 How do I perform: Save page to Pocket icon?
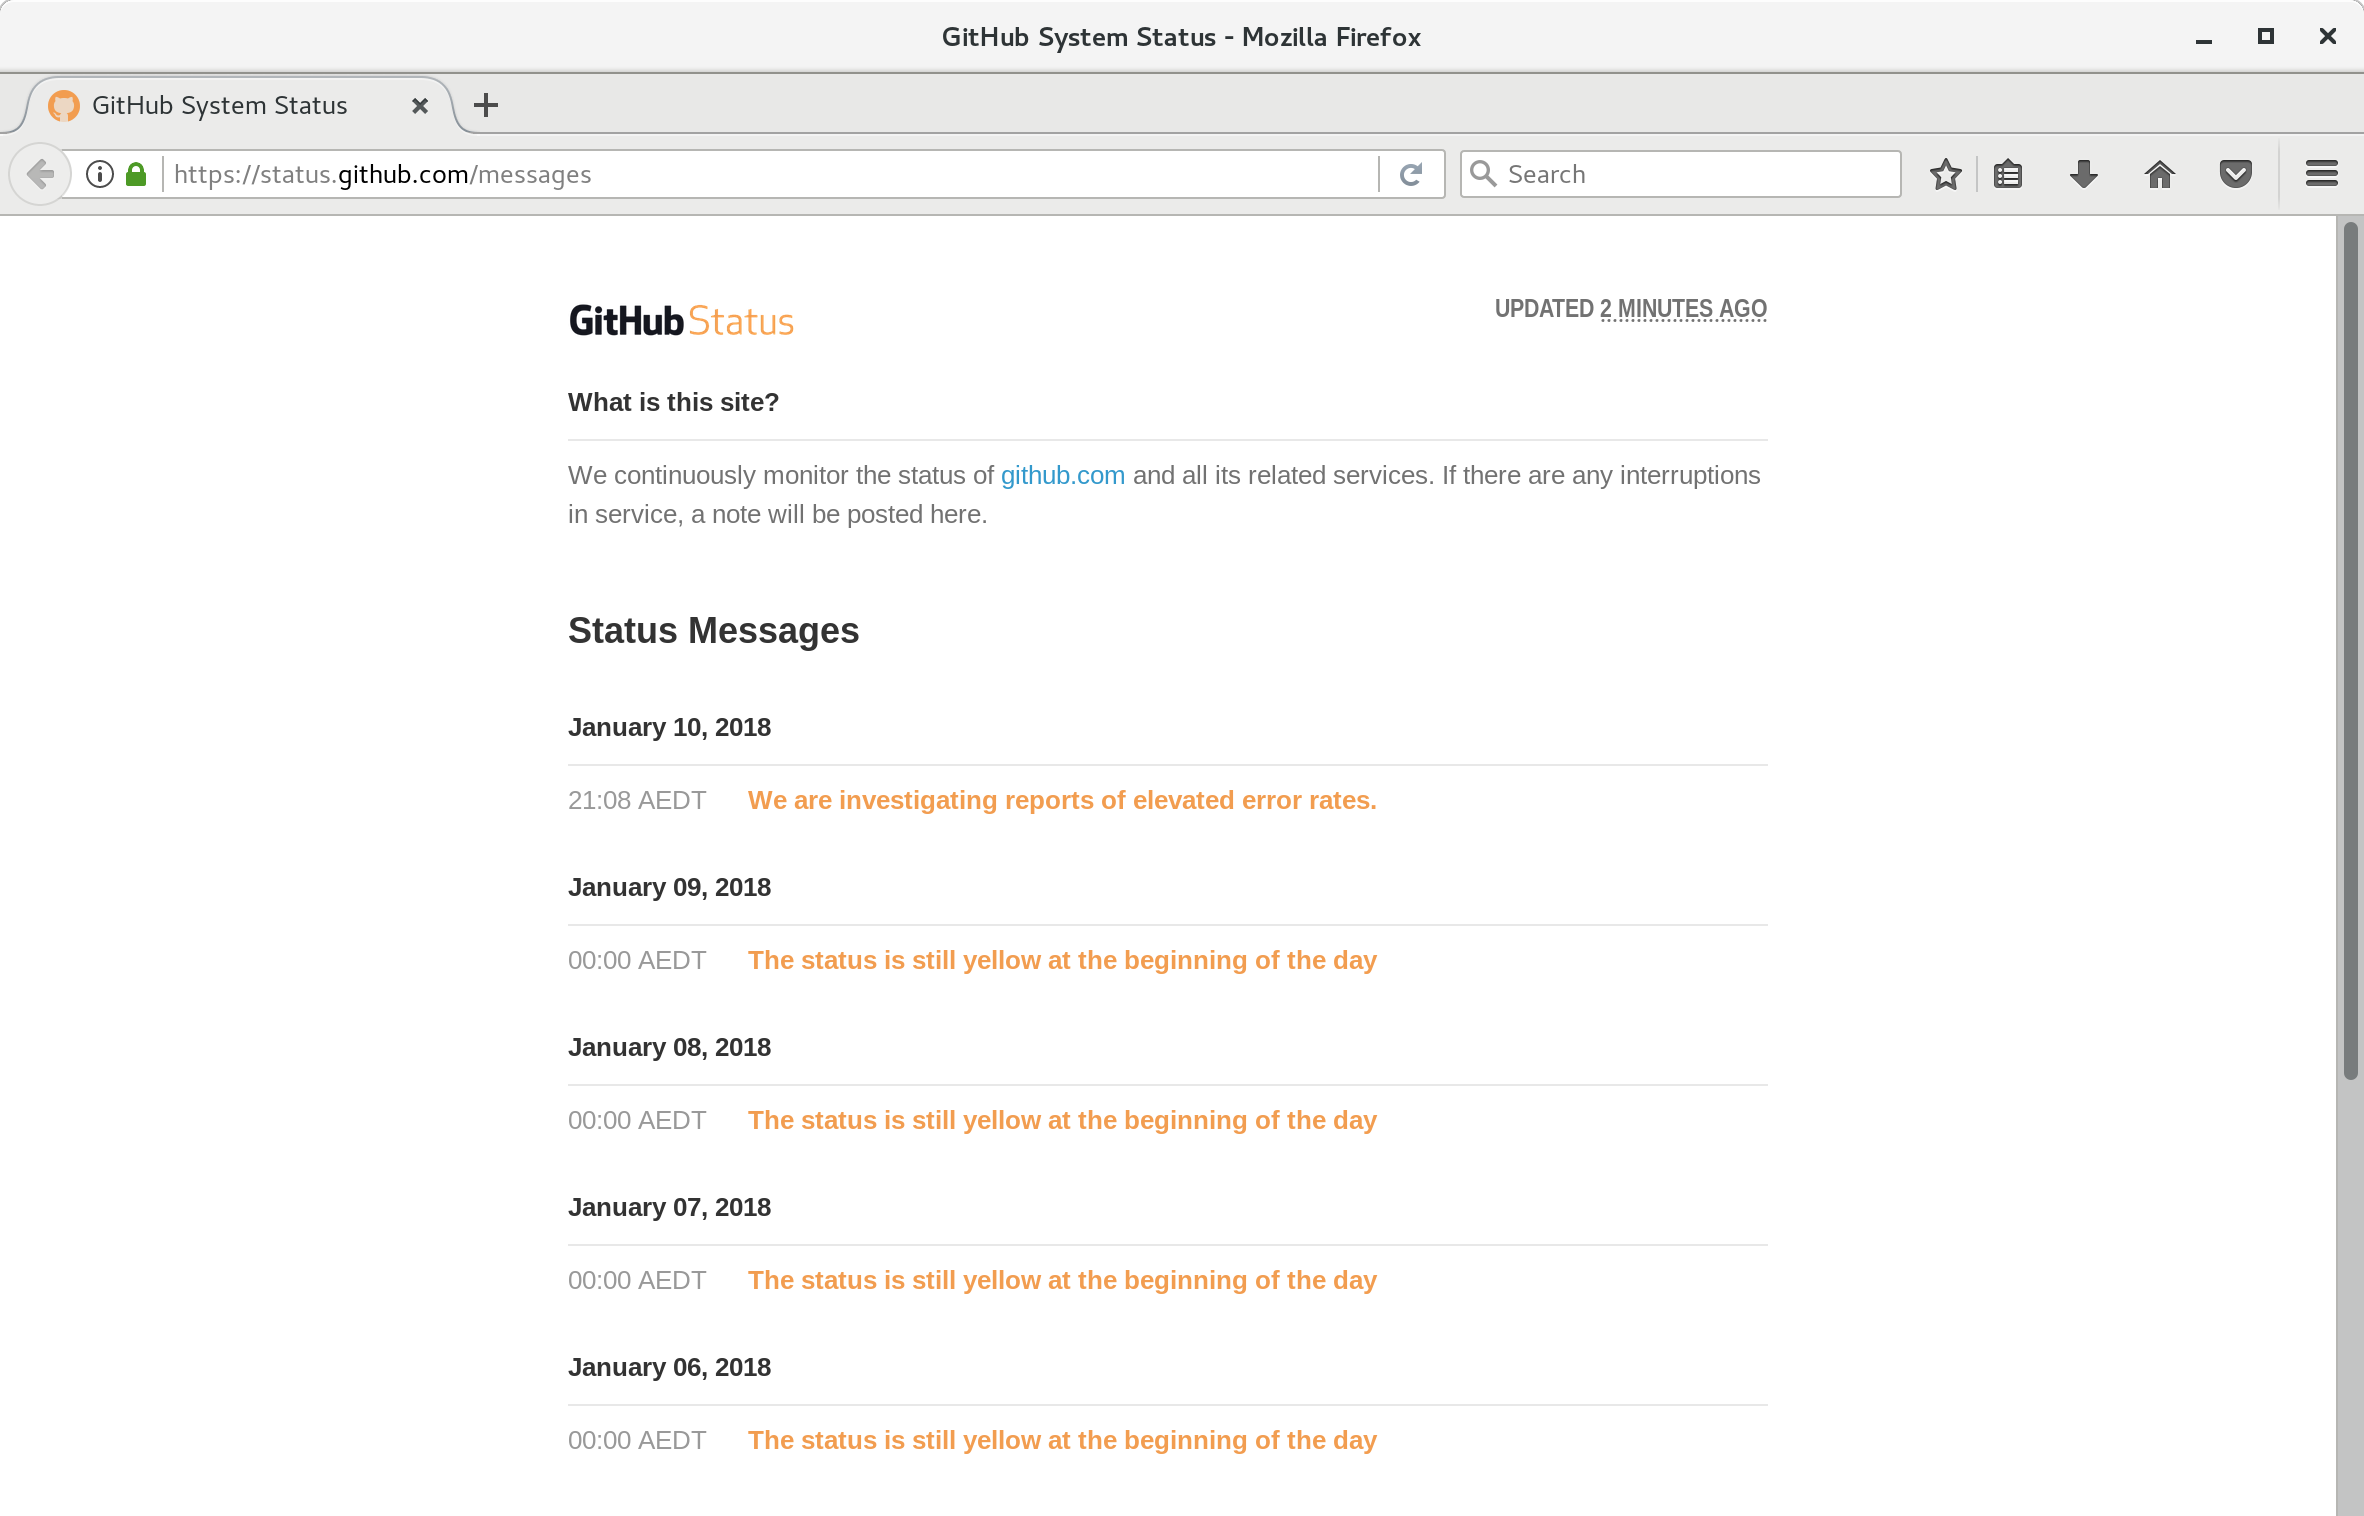pyautogui.click(x=2236, y=174)
